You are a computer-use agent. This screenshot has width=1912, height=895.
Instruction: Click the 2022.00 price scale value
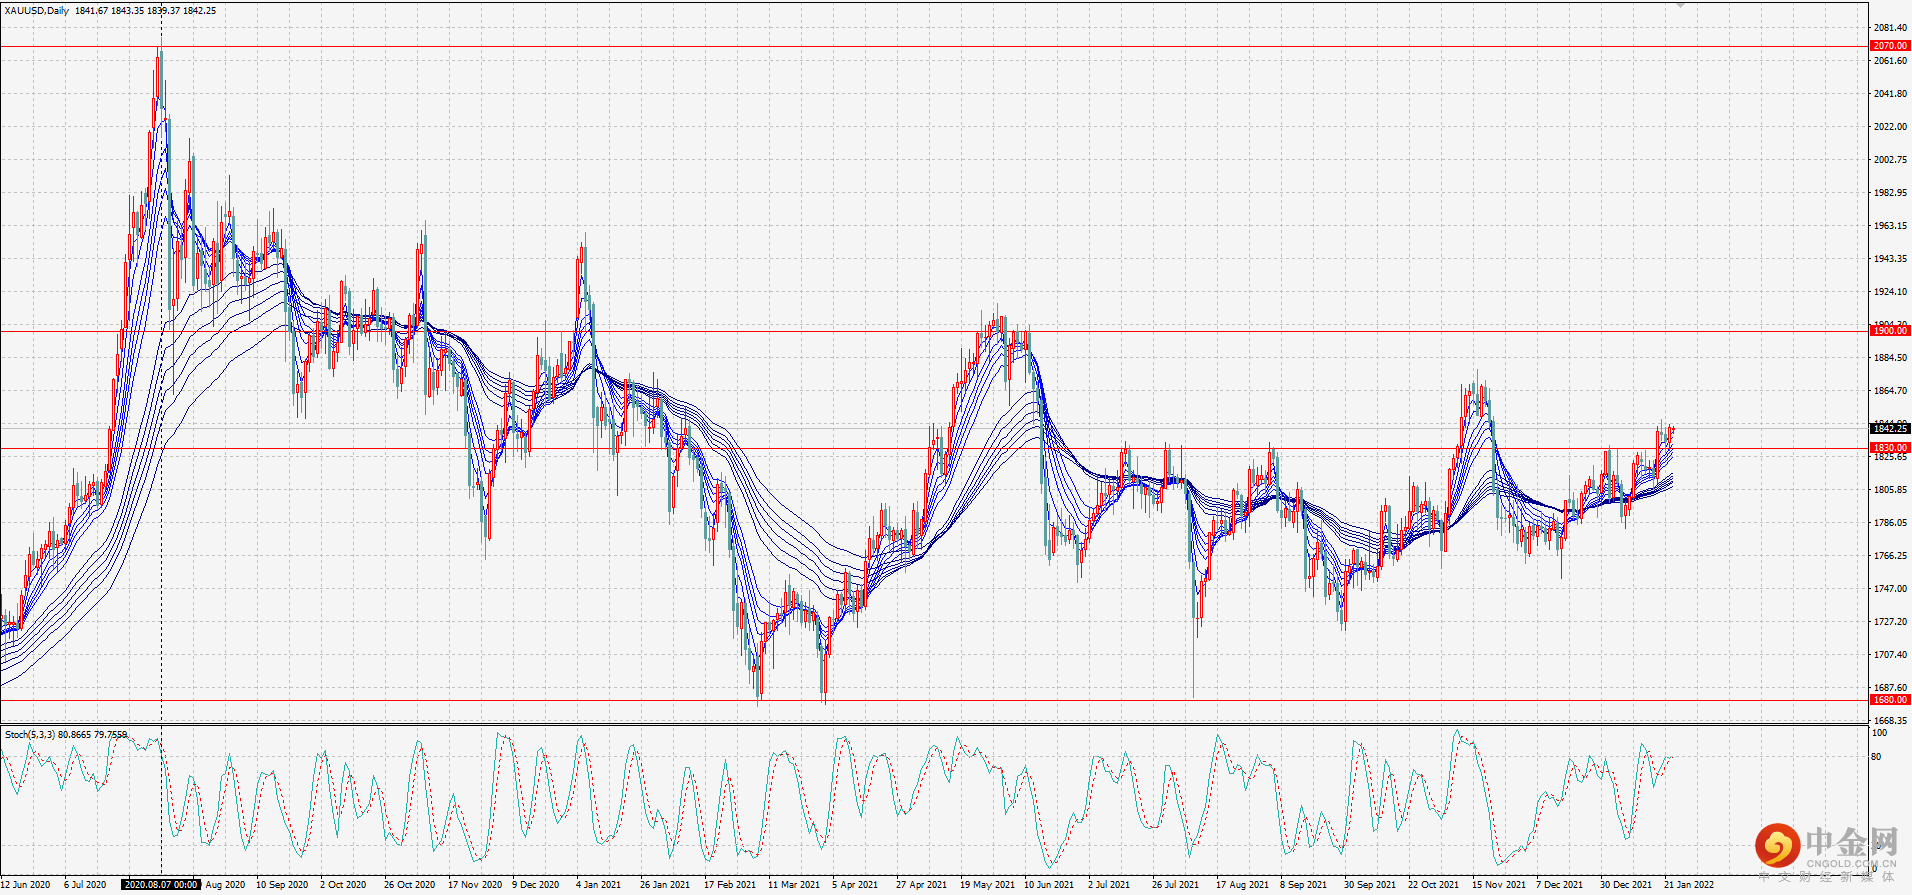click(1890, 127)
